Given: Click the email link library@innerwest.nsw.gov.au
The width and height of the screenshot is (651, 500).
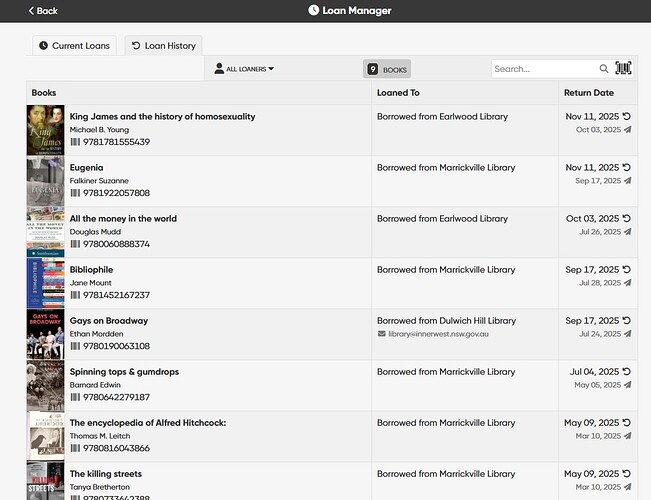Looking at the screenshot, I should 438,333.
